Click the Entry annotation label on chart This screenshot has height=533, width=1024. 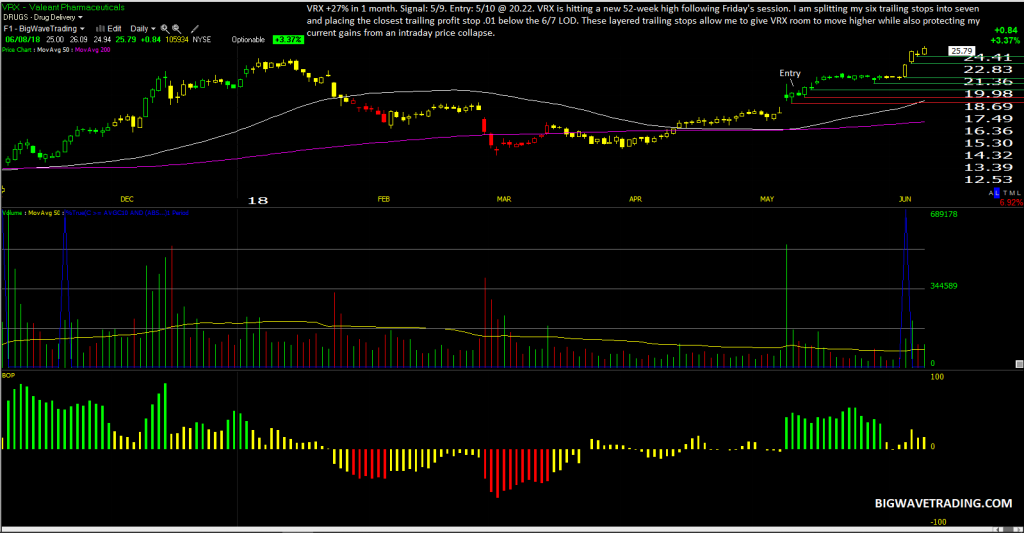[x=790, y=73]
